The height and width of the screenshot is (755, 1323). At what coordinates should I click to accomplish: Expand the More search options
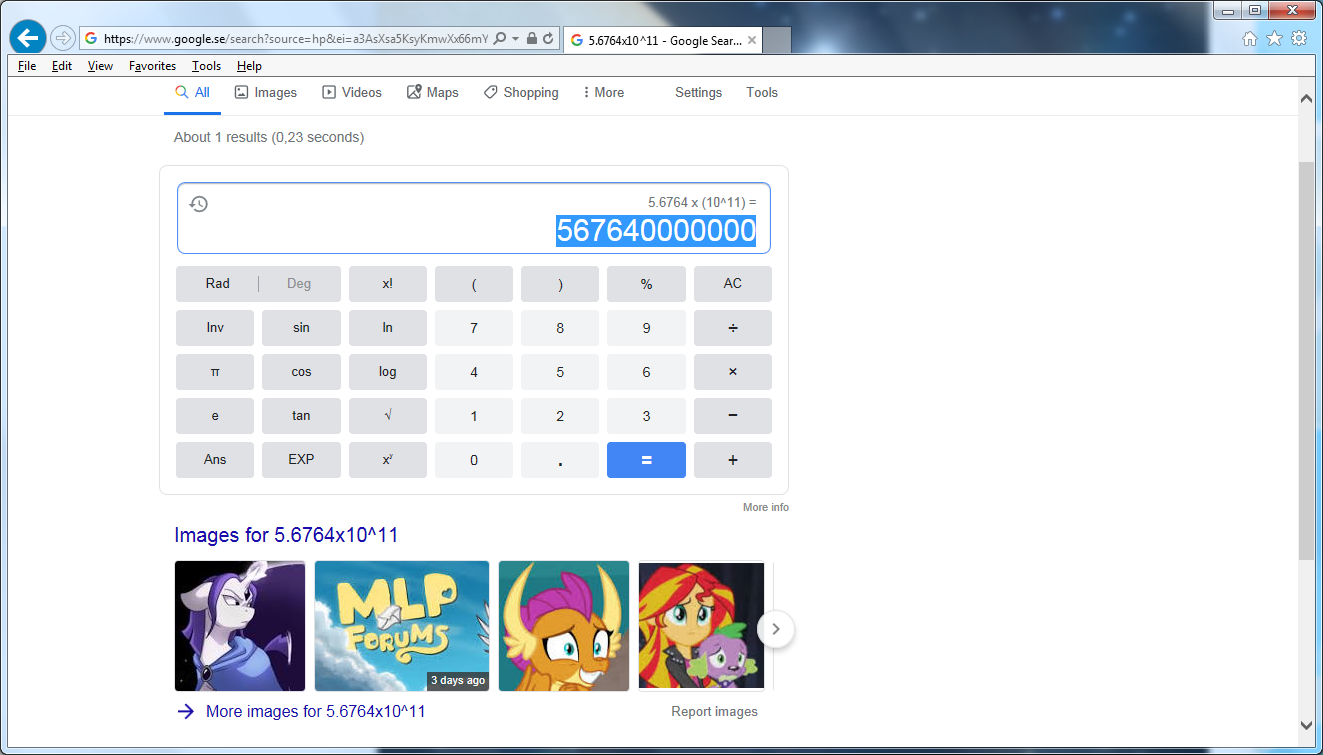[x=602, y=93]
